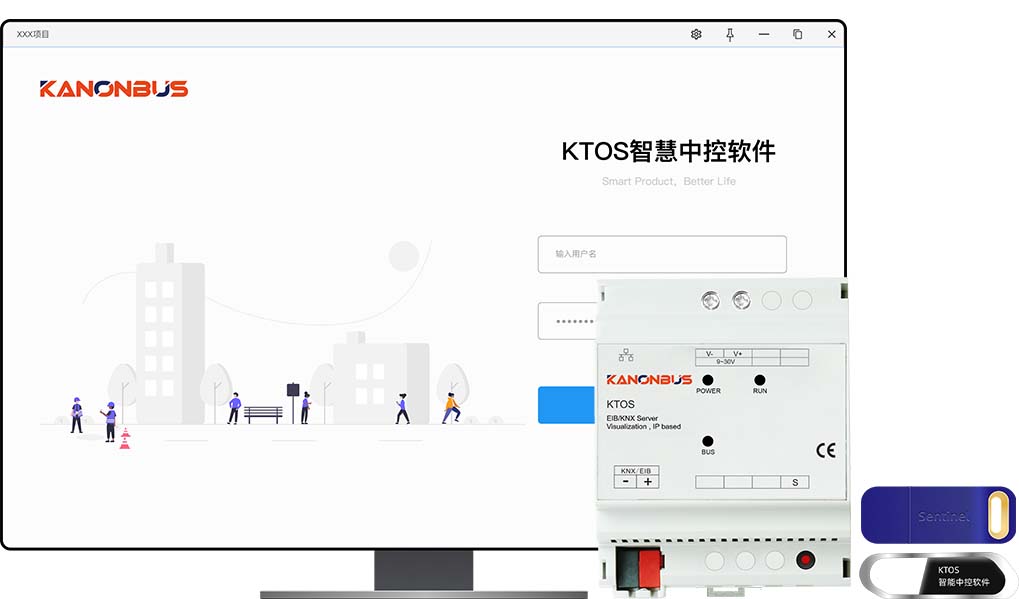
Task: Close the KTOS login window
Action: pyautogui.click(x=831, y=34)
